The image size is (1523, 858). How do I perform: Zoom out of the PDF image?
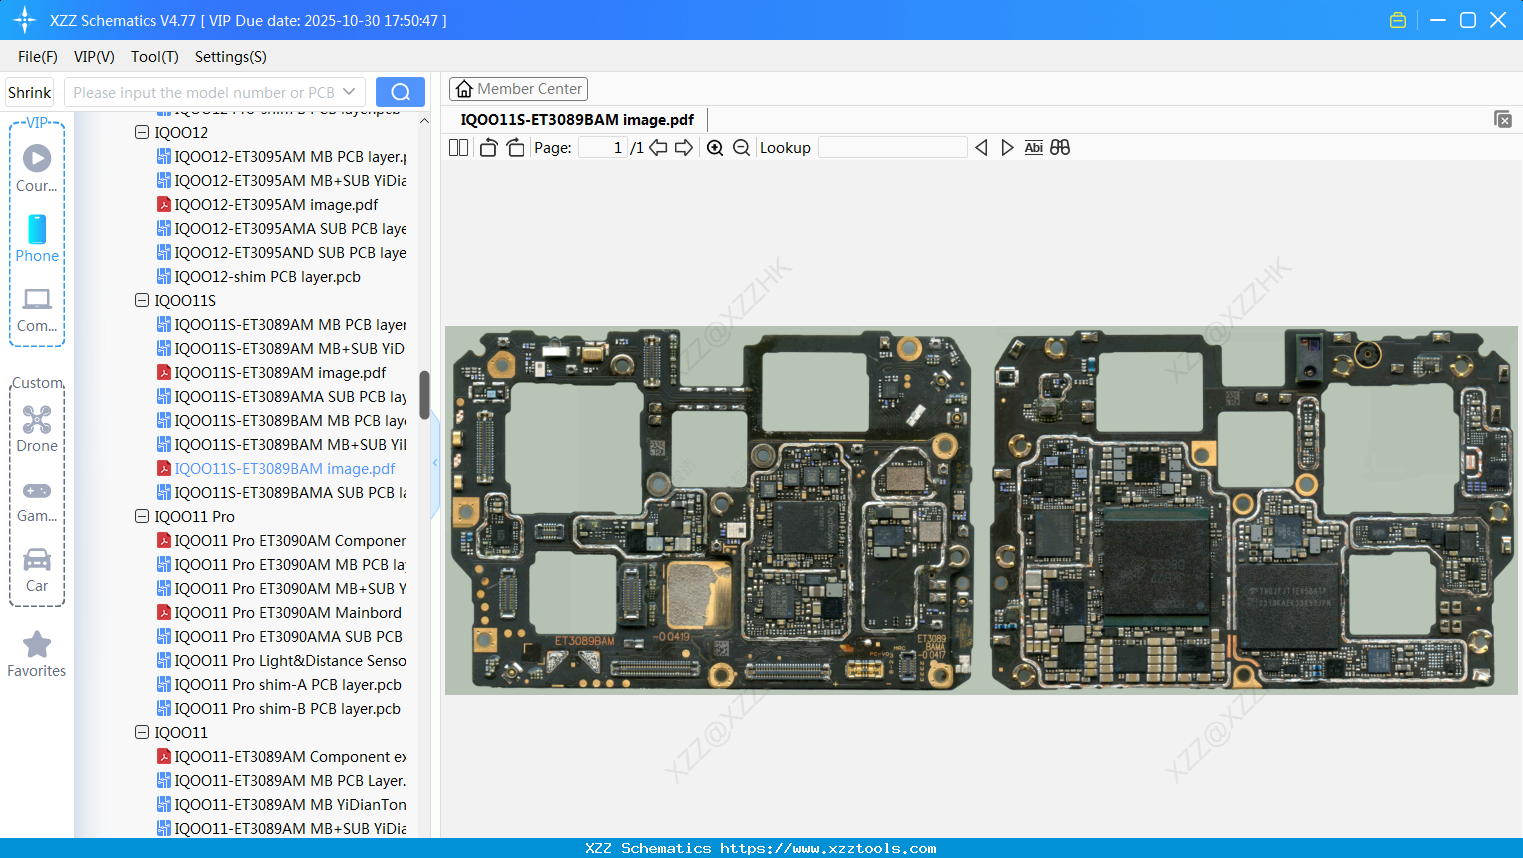pos(741,147)
